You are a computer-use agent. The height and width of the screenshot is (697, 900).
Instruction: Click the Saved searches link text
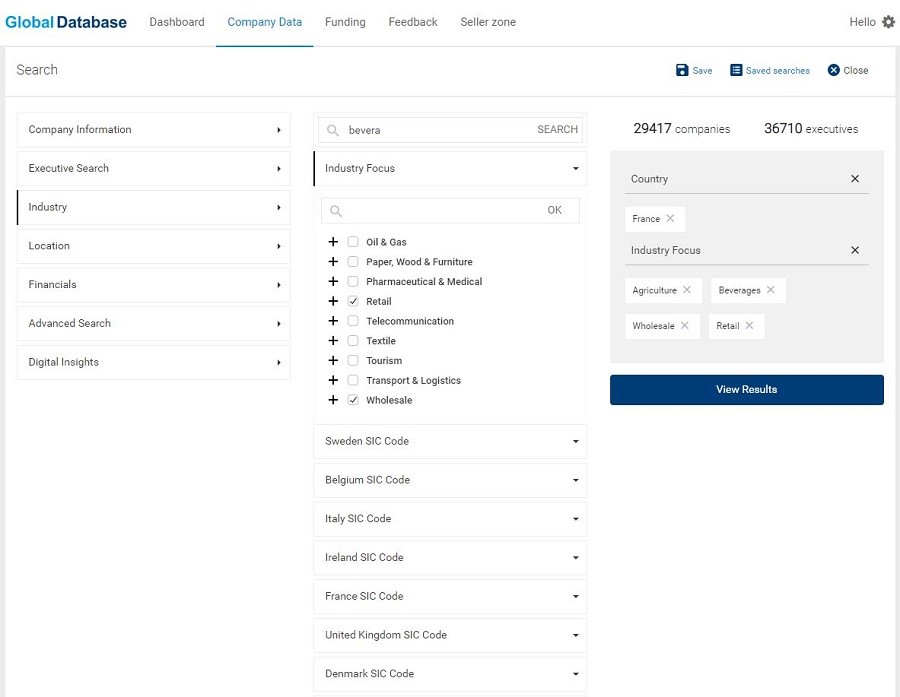click(778, 71)
